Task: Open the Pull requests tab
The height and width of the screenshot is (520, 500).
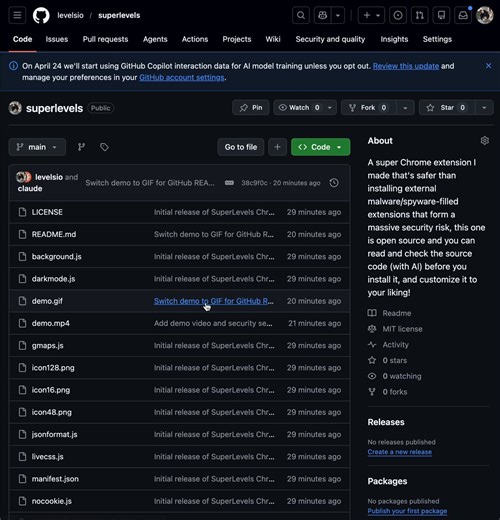Action: point(105,39)
